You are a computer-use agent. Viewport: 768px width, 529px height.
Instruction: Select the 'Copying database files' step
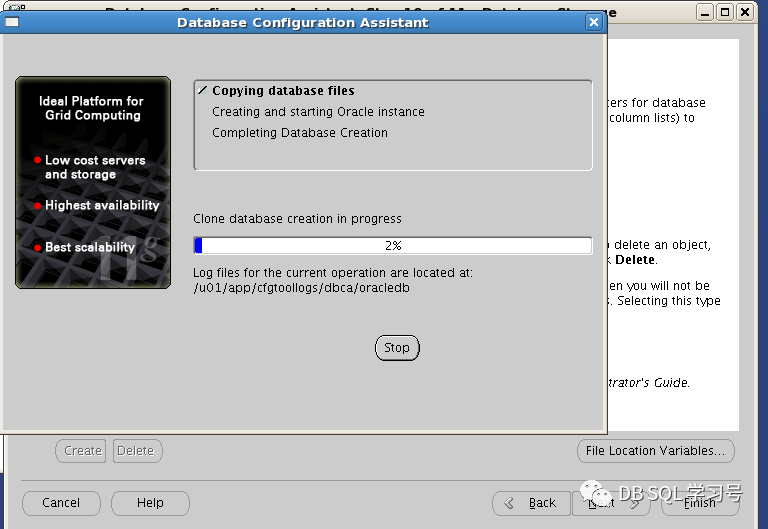[x=283, y=91]
